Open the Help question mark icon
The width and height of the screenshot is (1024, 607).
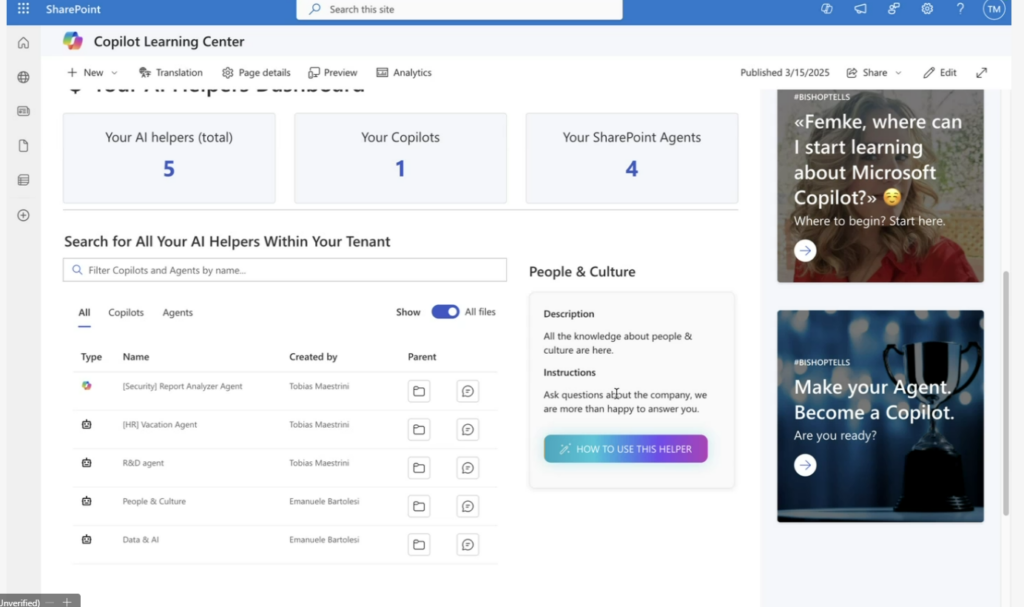[960, 9]
